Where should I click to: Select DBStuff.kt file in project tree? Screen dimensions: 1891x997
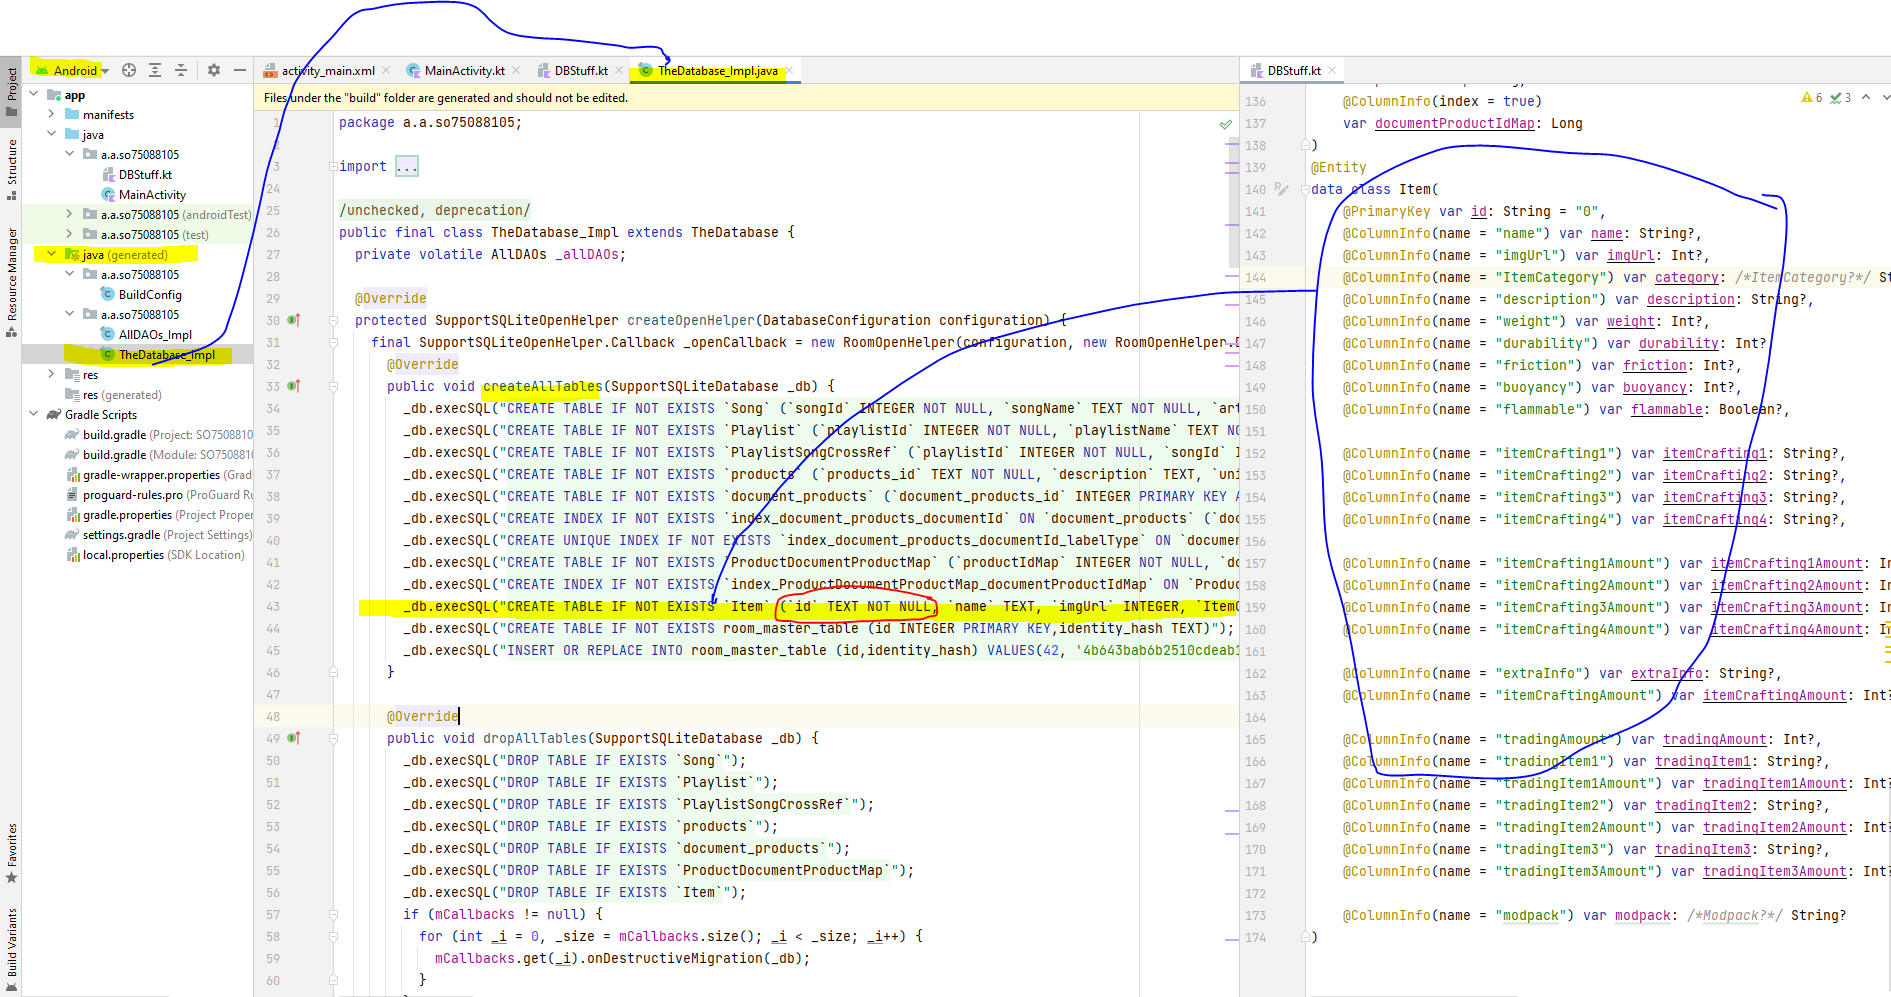[137, 175]
